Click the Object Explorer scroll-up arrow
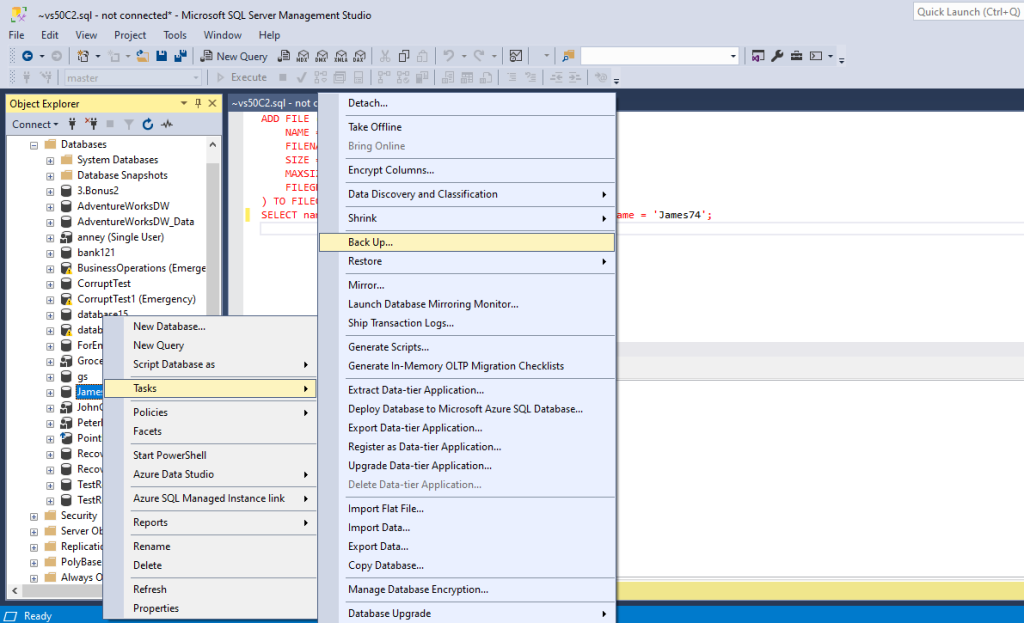1024x623 pixels. (213, 145)
